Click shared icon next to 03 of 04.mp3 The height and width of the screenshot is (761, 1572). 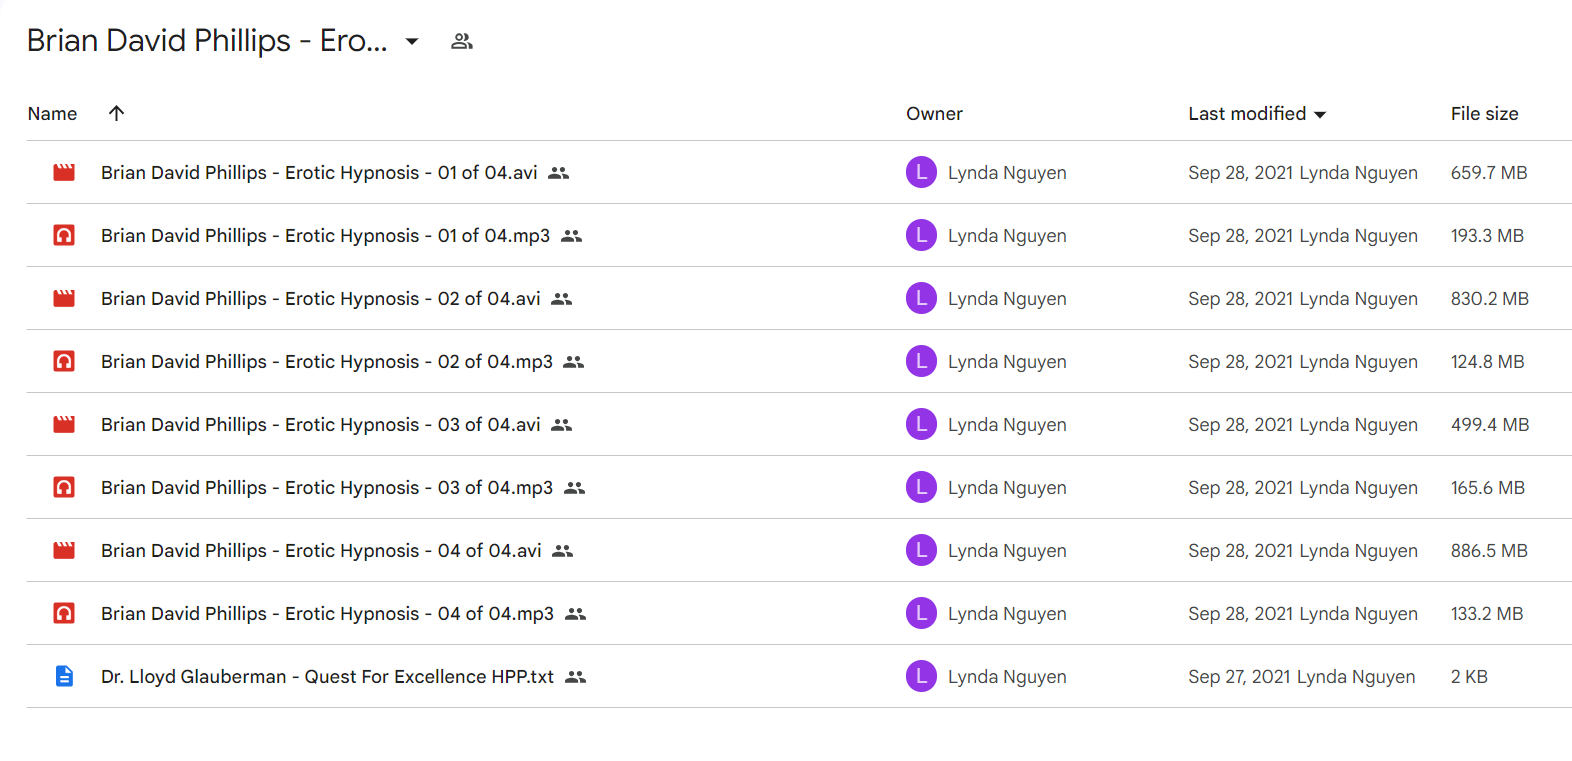coord(574,488)
